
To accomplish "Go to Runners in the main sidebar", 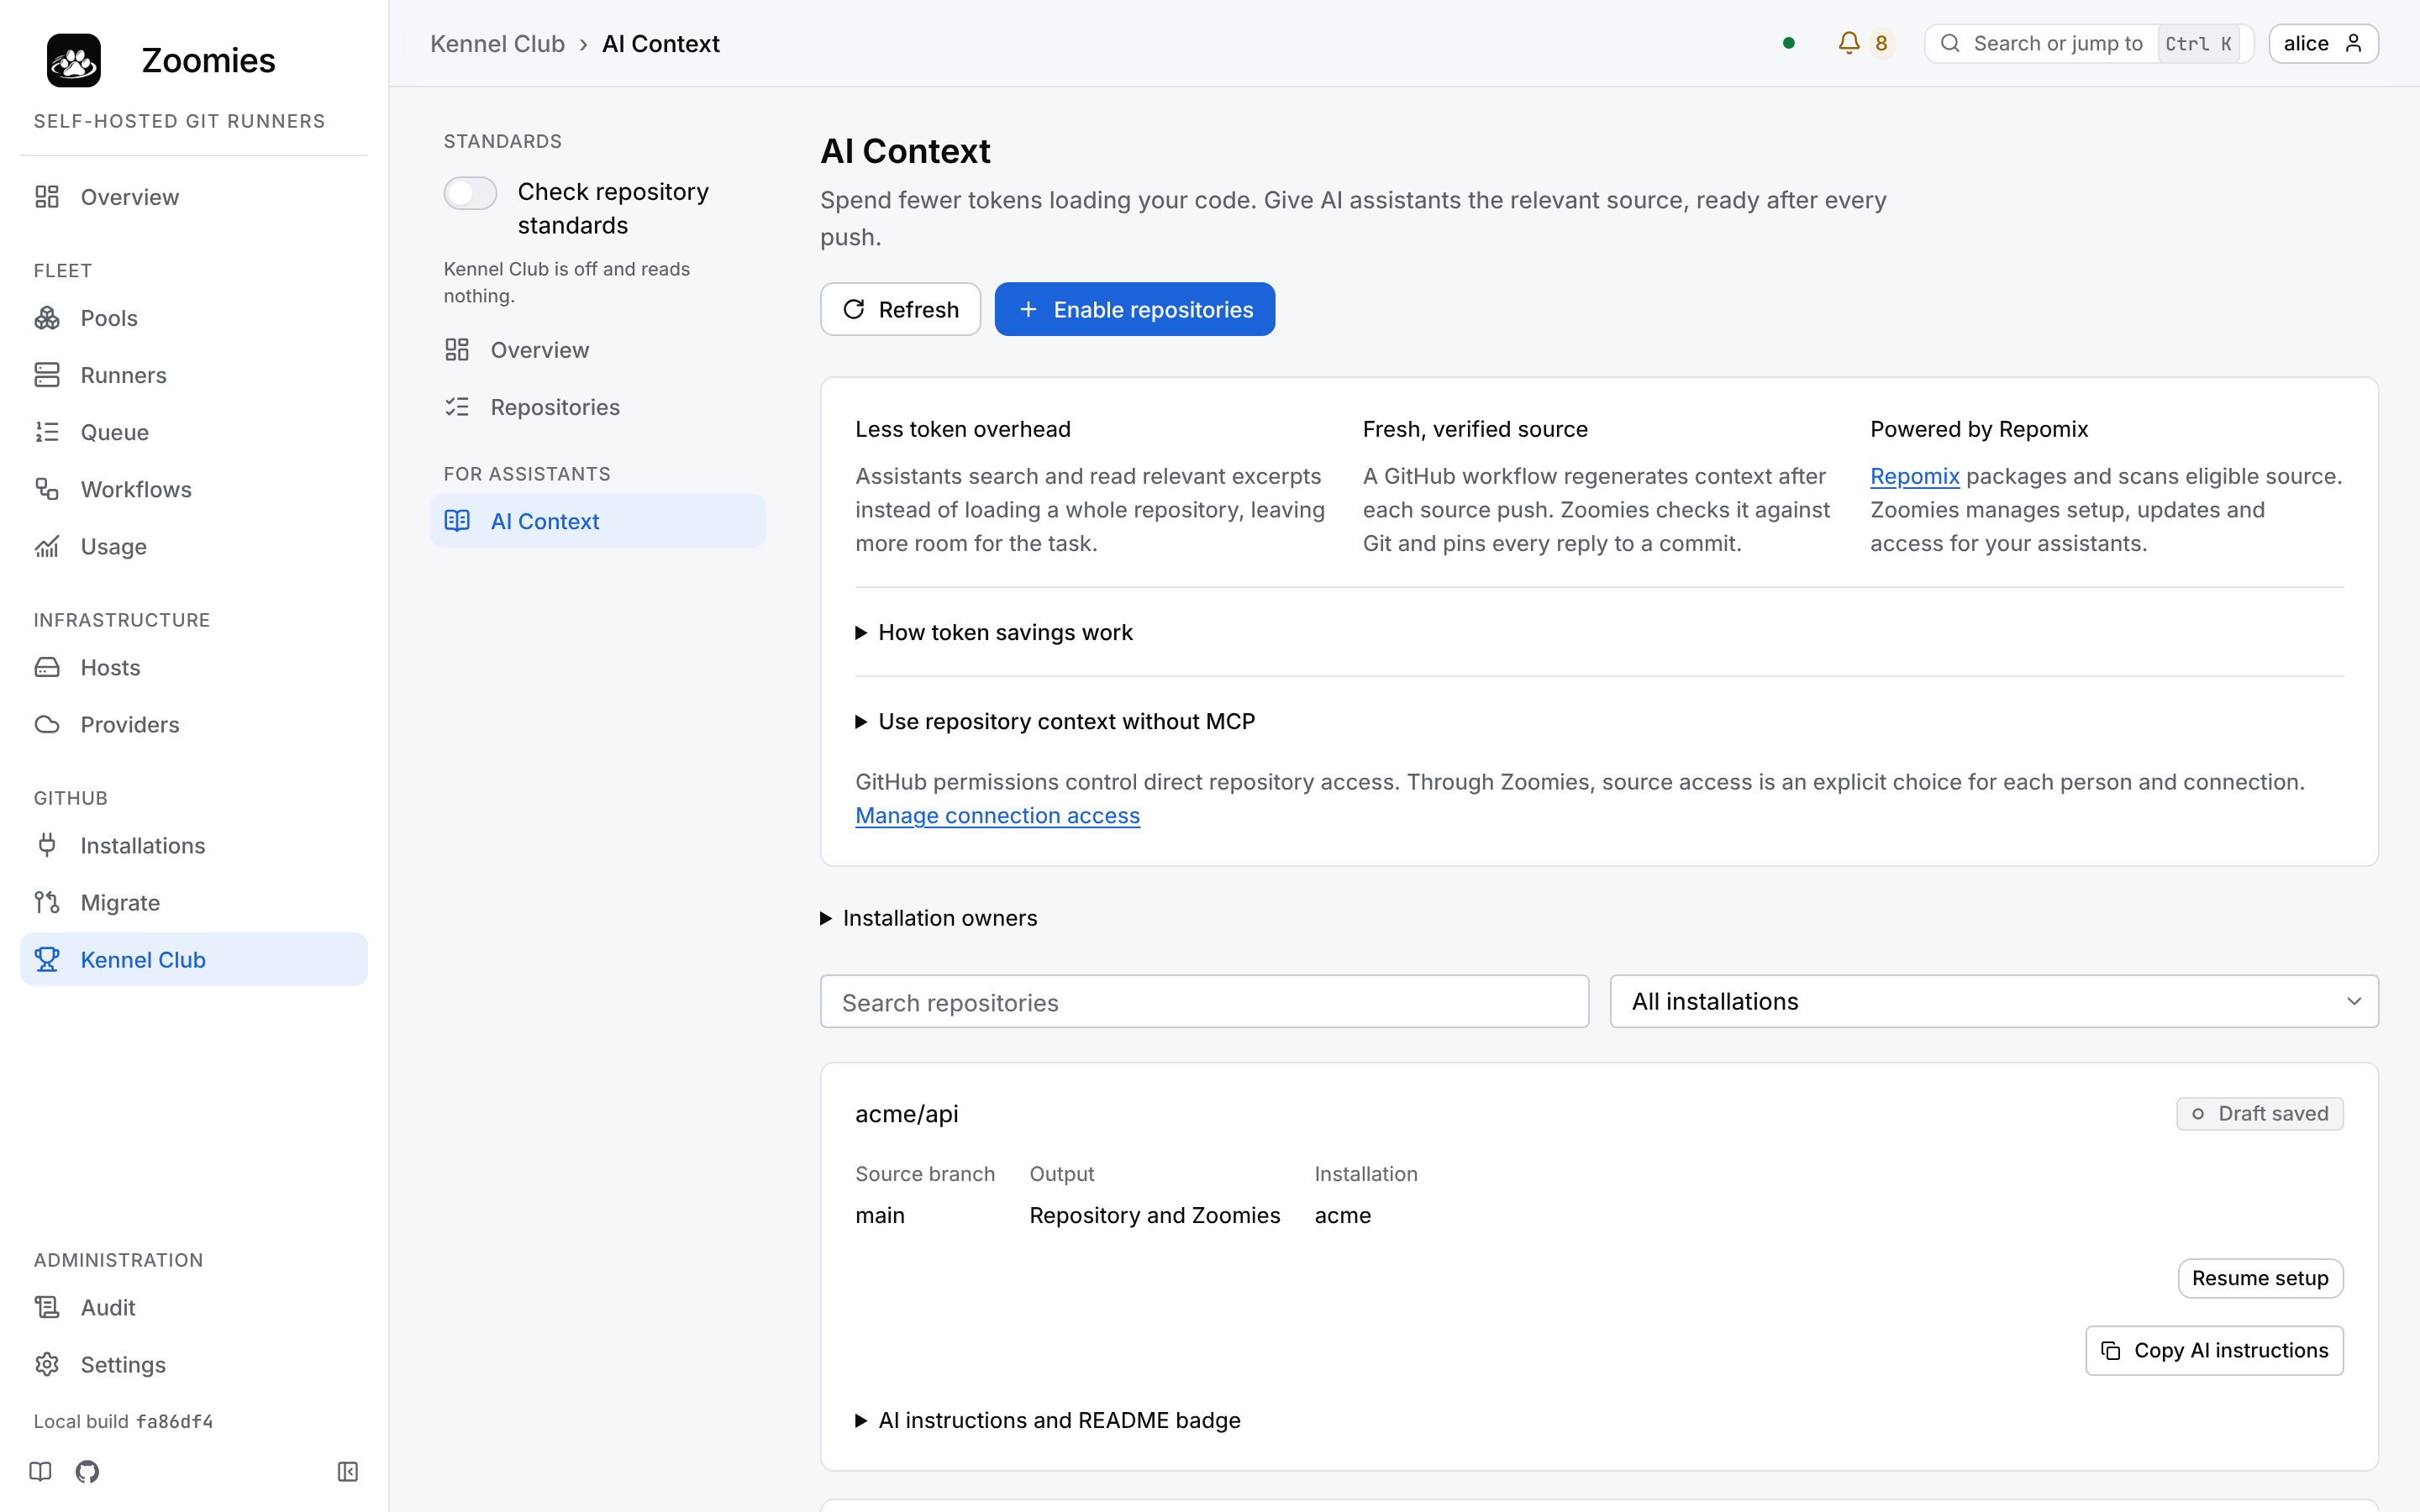I will pyautogui.click(x=194, y=375).
